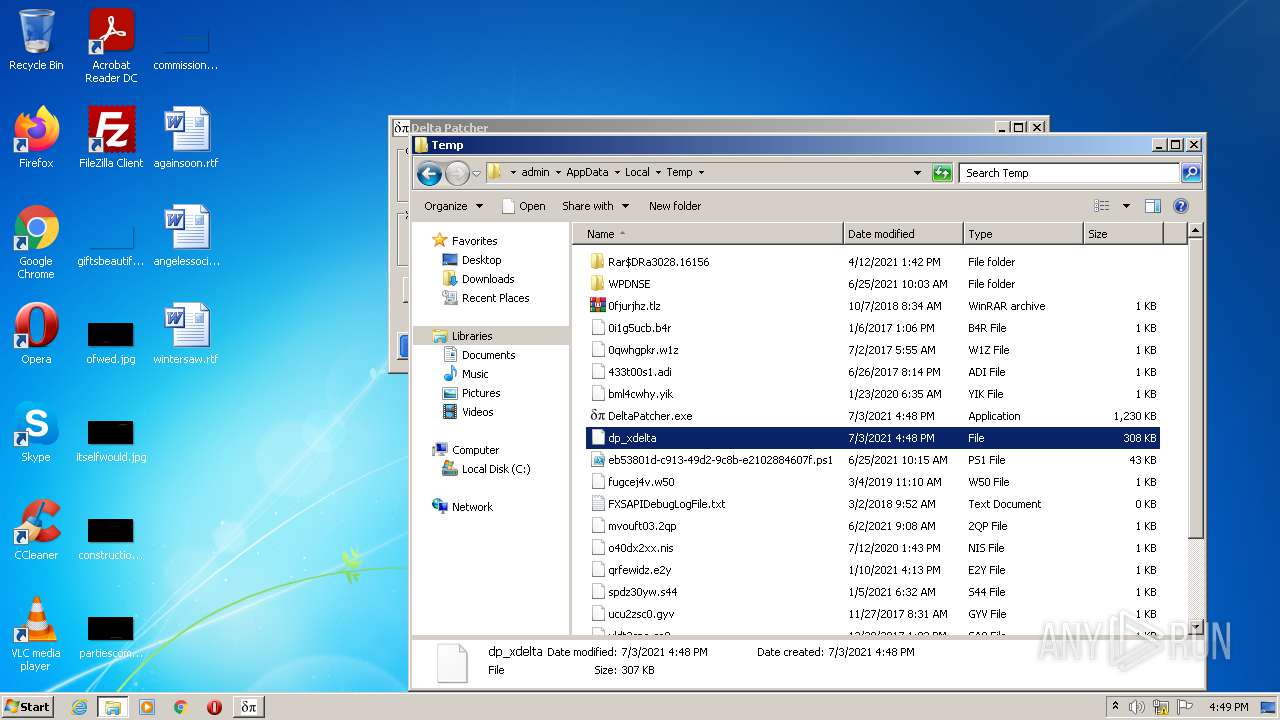Screen dimensions: 1280x720
Task: Open Recent Places in navigation pane
Action: pyautogui.click(x=495, y=298)
